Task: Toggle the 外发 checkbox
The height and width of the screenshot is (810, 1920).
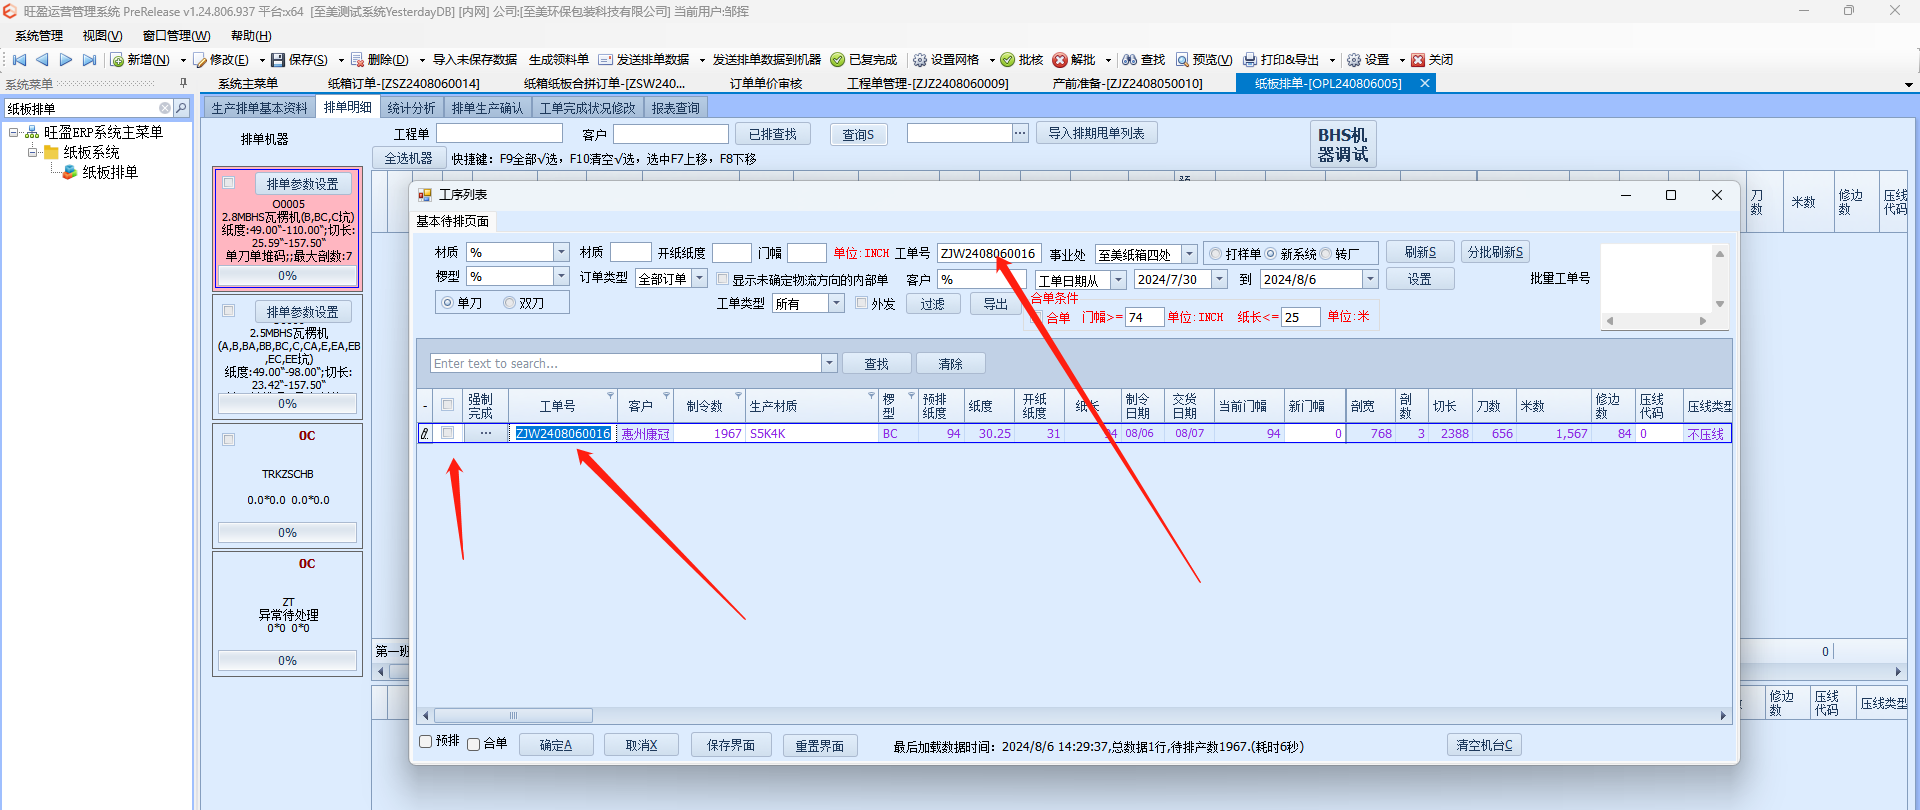Action: click(x=862, y=303)
